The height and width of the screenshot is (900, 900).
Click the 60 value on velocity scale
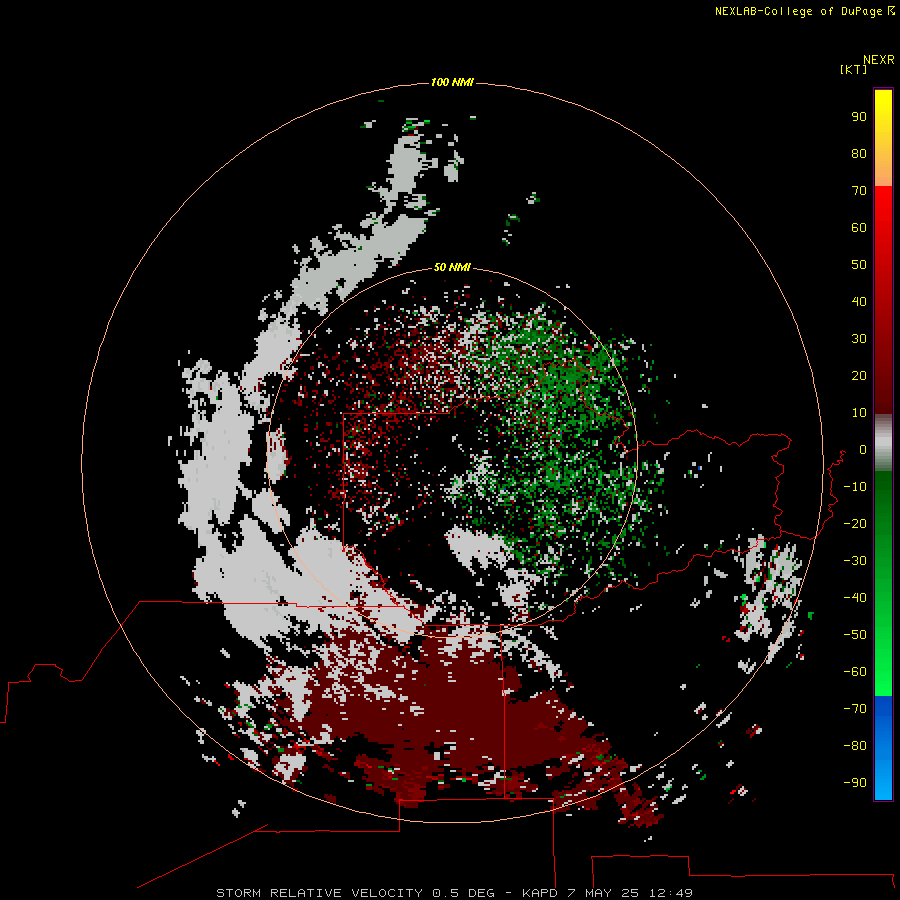[859, 227]
